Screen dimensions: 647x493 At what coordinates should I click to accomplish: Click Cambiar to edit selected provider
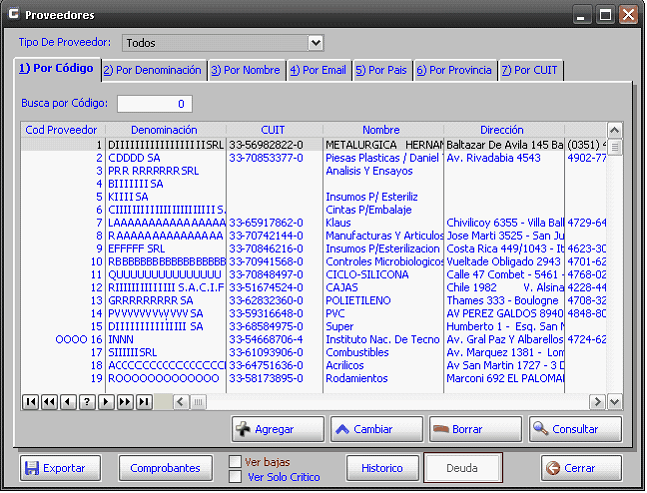coord(376,429)
